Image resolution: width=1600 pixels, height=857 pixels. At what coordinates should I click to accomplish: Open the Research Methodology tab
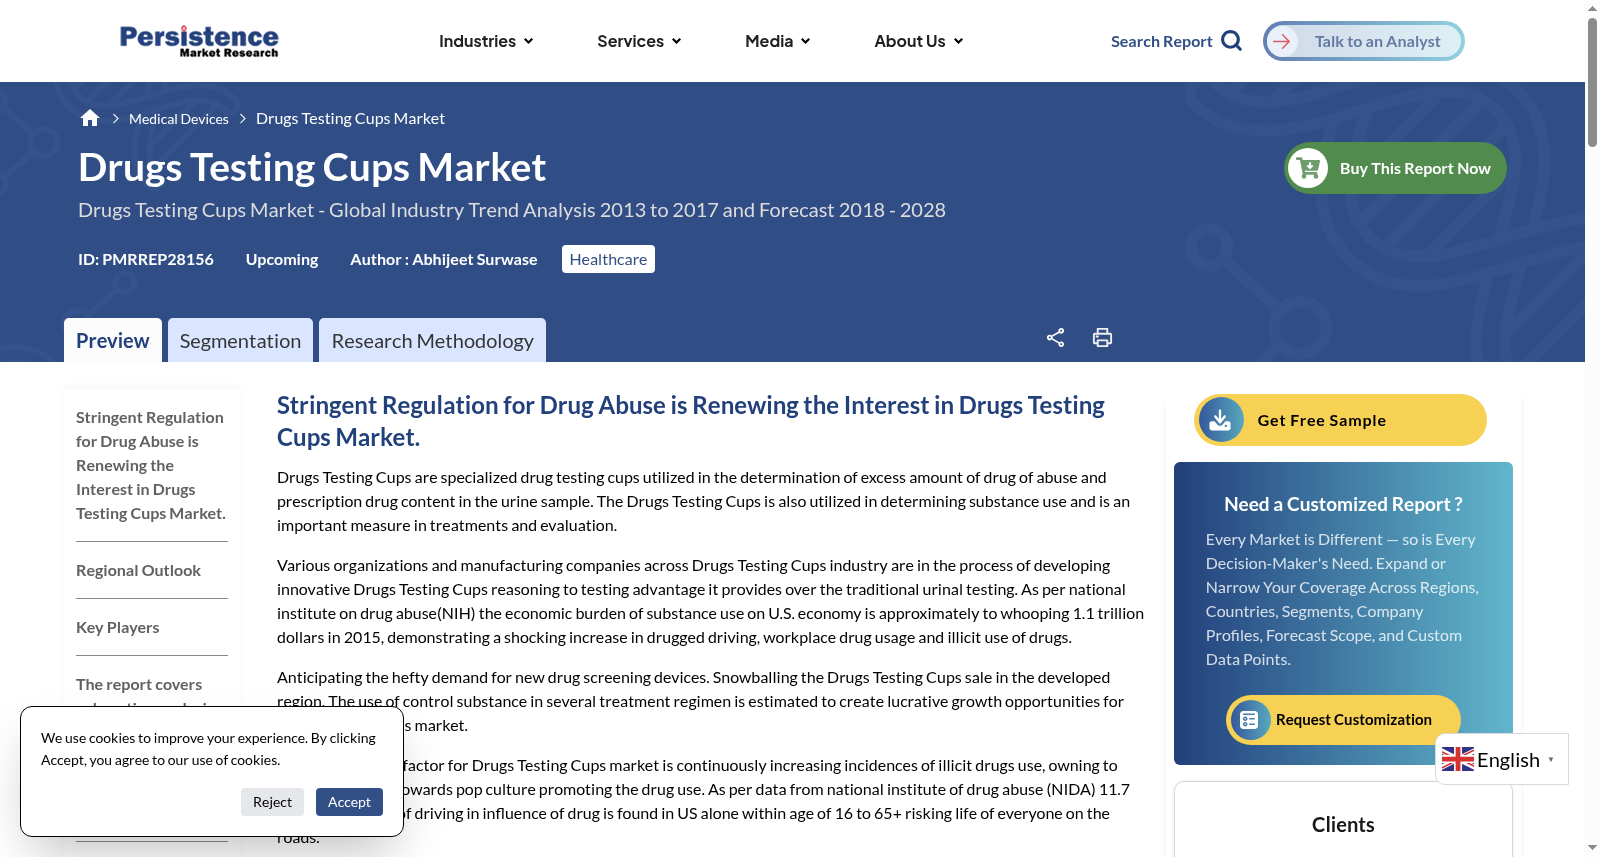(x=432, y=340)
